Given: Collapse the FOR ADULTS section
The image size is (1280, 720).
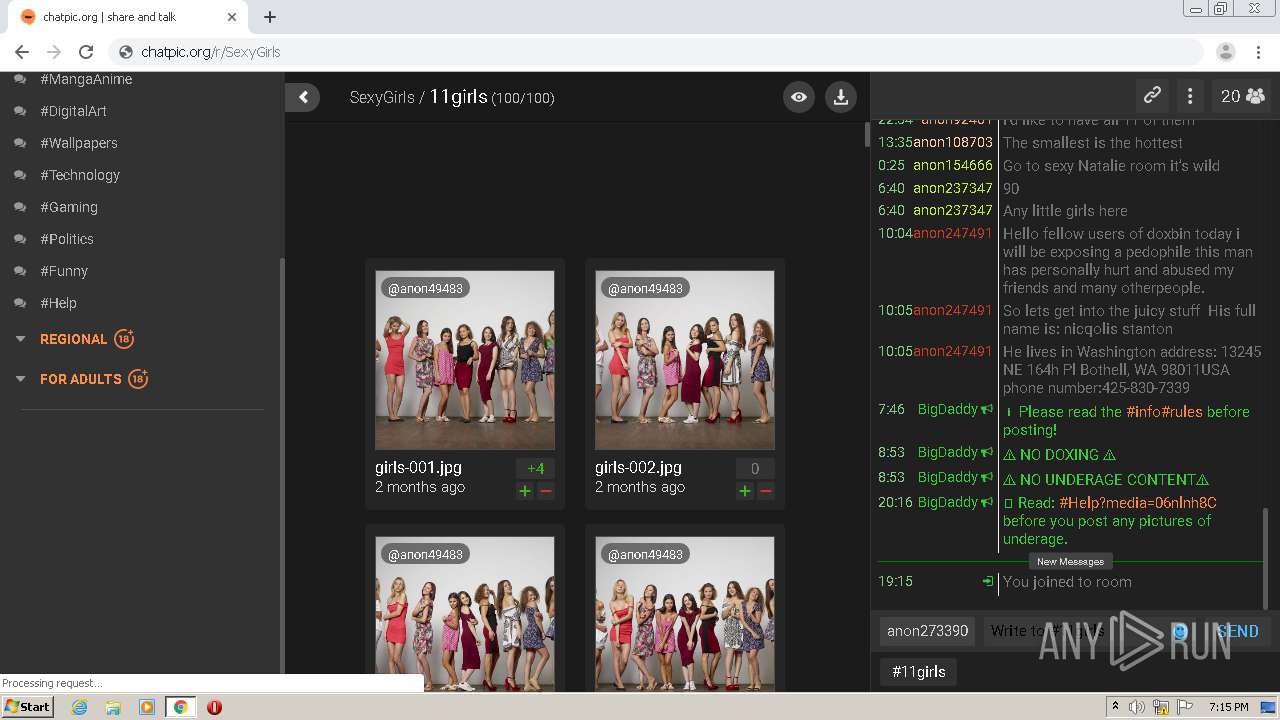Looking at the screenshot, I should [x=20, y=379].
